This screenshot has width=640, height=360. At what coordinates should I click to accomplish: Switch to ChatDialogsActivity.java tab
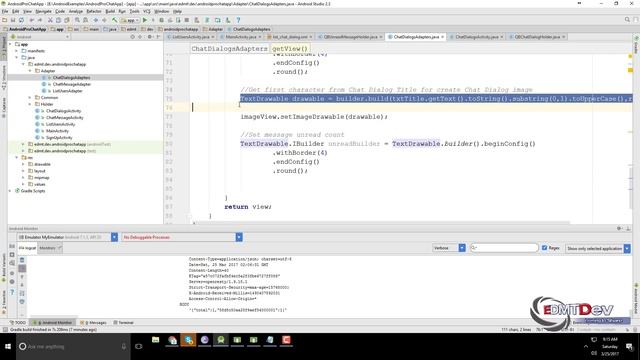(477, 37)
